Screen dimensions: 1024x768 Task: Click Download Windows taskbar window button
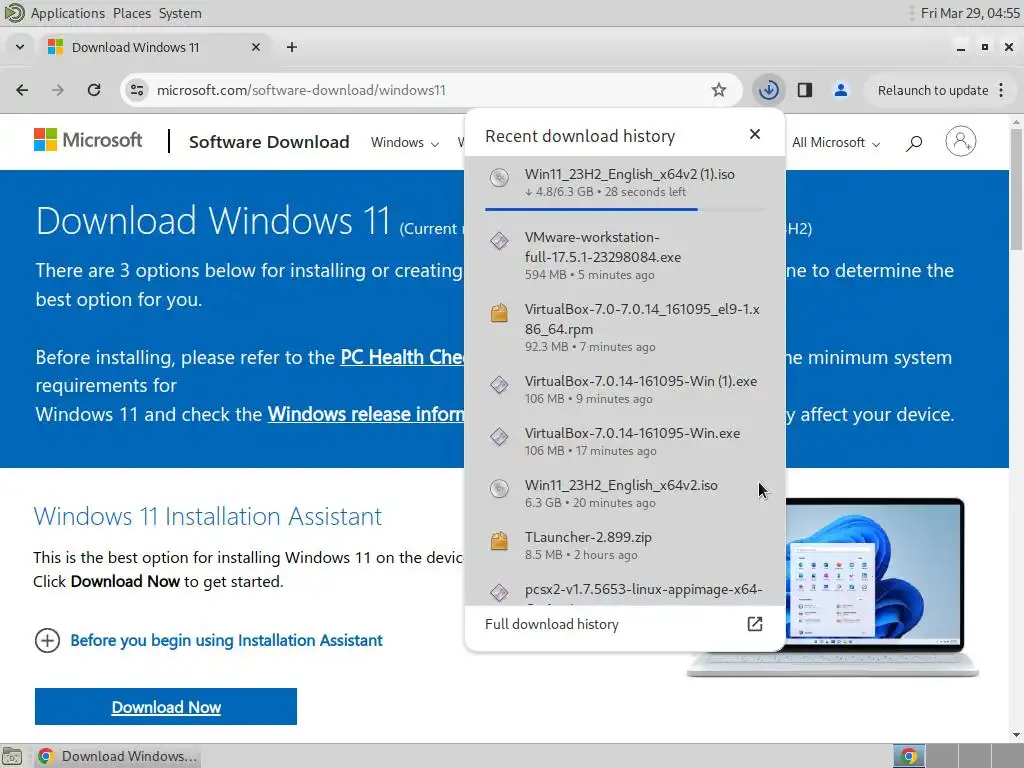(116, 756)
